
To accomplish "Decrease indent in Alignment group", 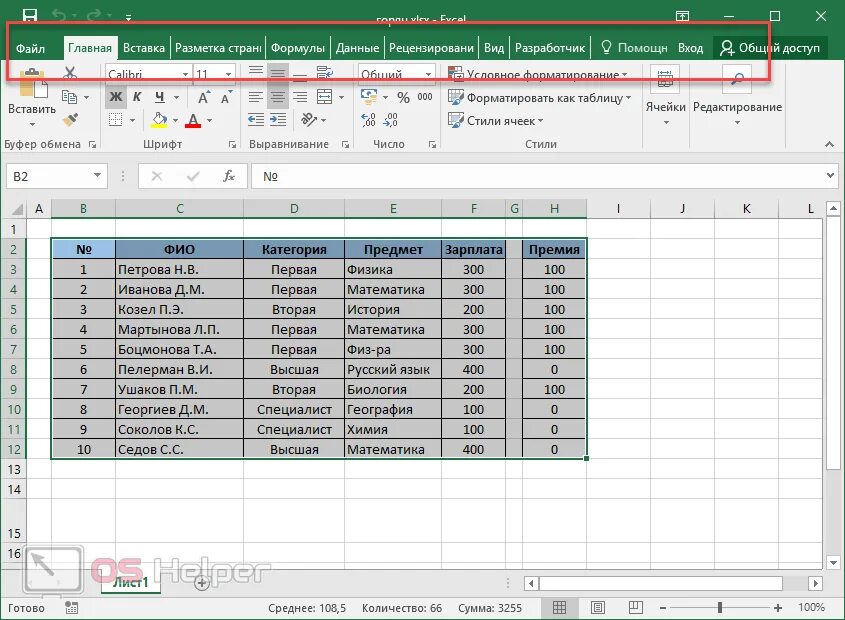I will coord(255,120).
